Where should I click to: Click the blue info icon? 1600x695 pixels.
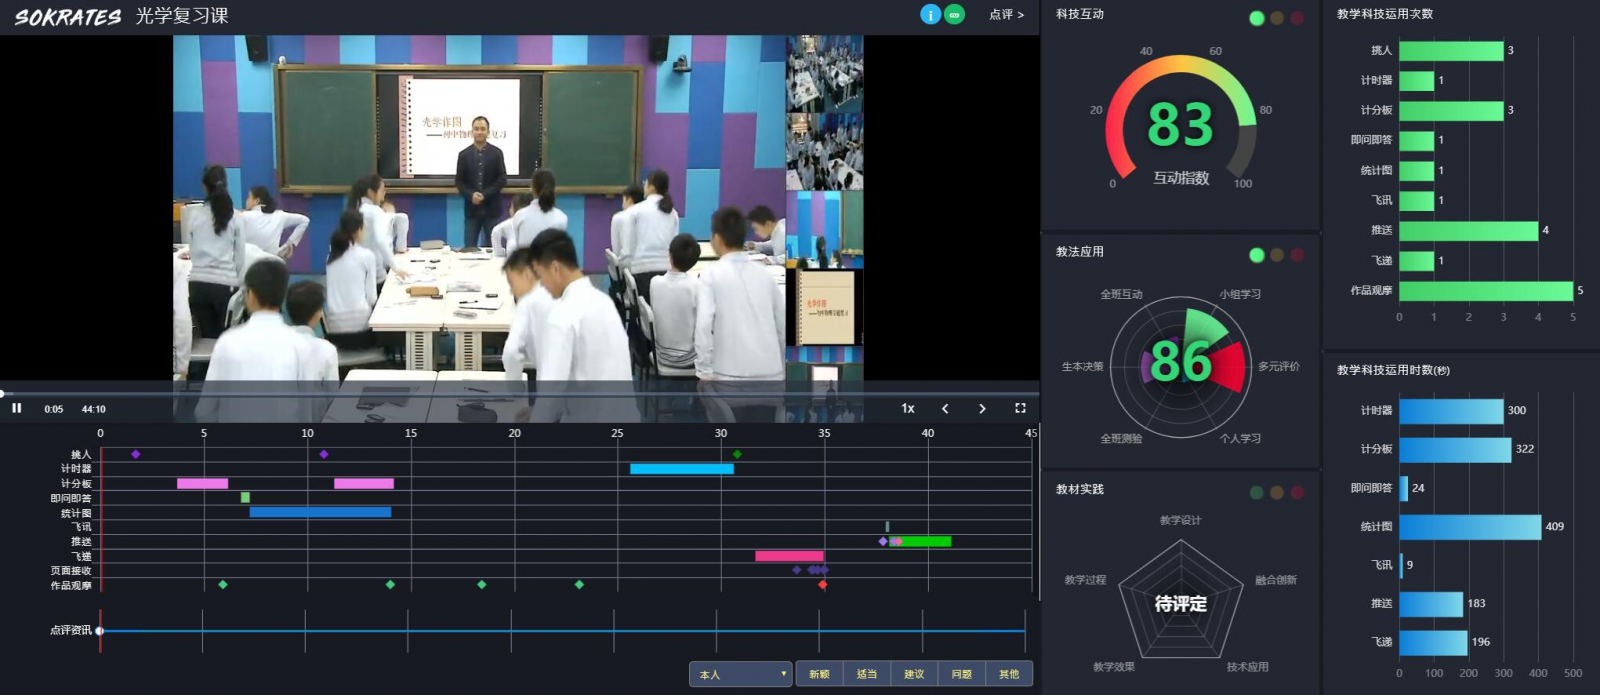point(930,15)
